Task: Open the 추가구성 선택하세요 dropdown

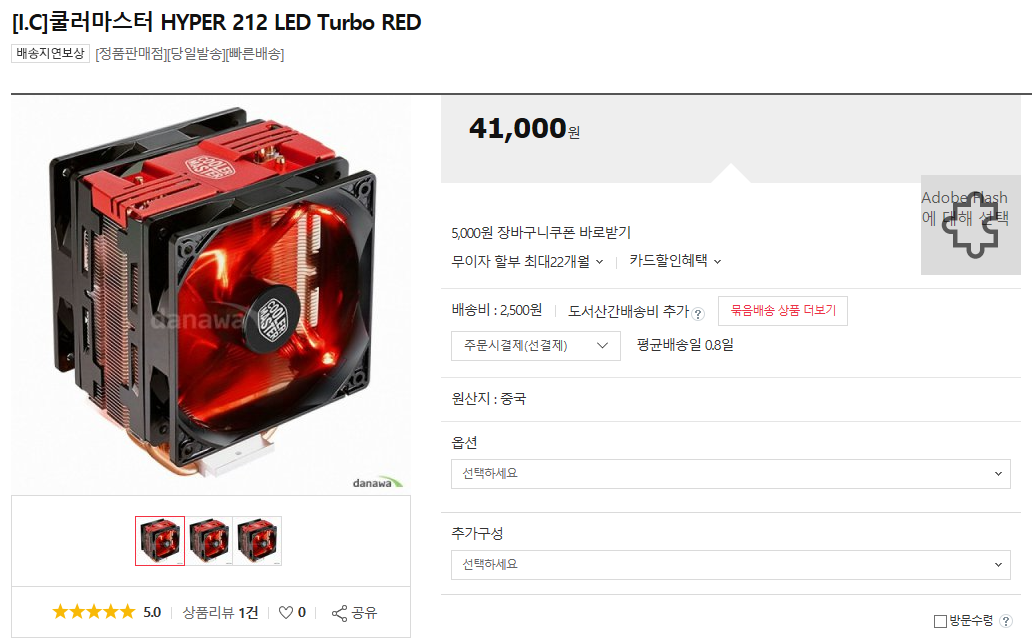Action: point(731,565)
